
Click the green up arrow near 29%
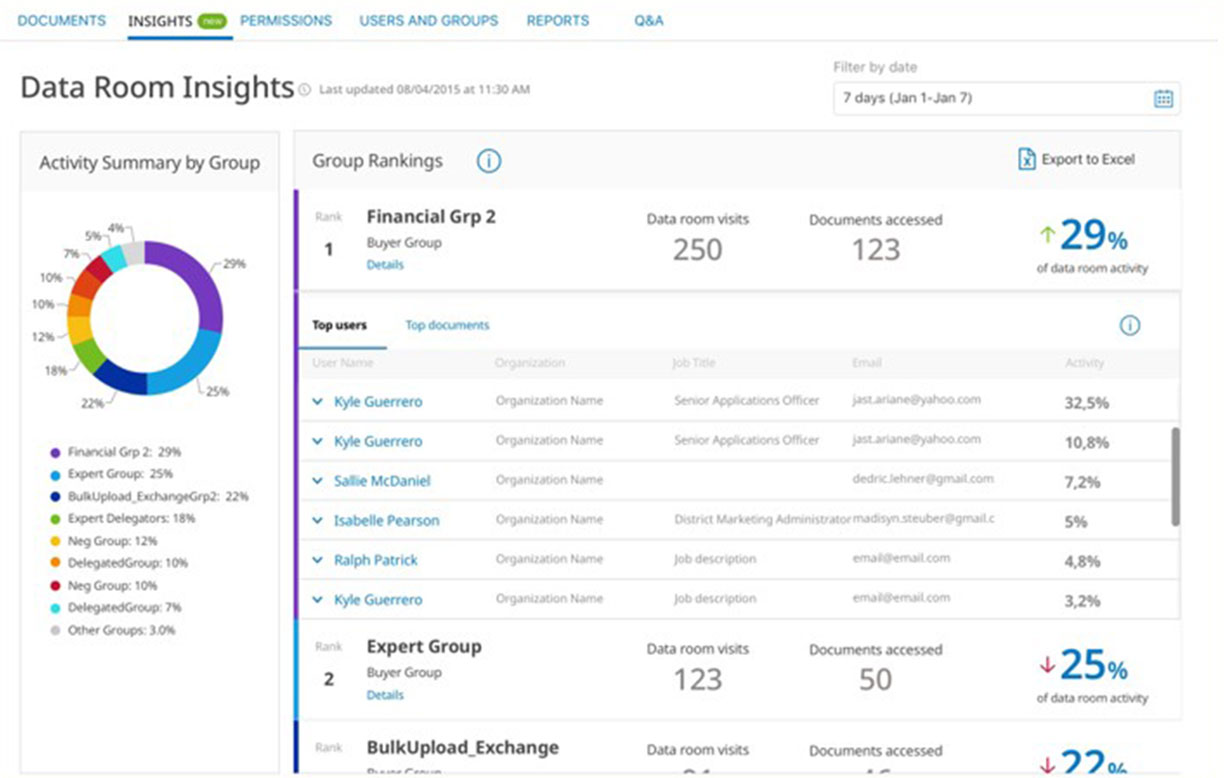click(1047, 236)
